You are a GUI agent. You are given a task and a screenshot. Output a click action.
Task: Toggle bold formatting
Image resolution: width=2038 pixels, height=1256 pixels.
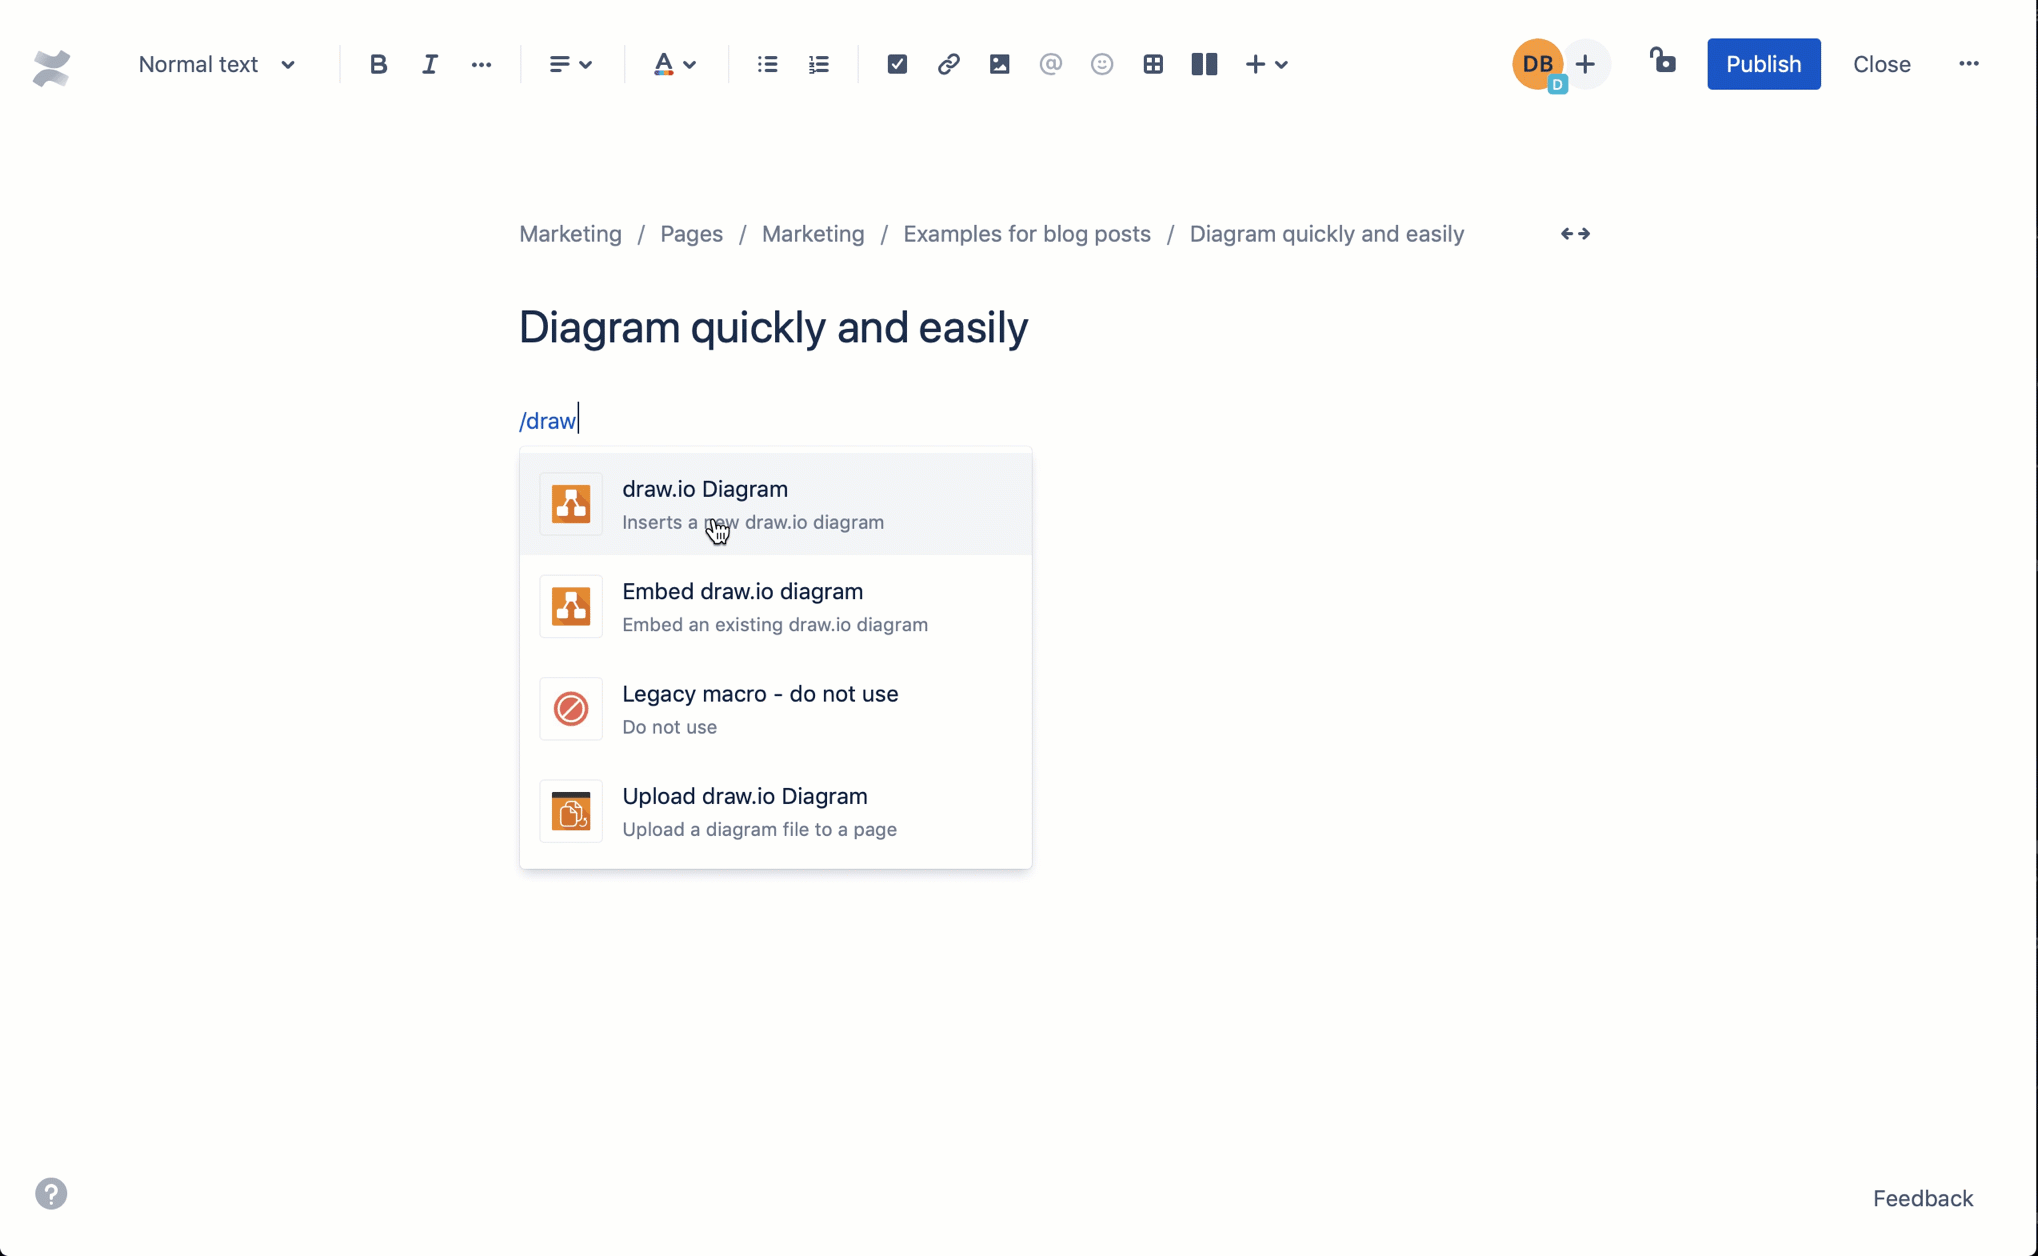[x=378, y=64]
